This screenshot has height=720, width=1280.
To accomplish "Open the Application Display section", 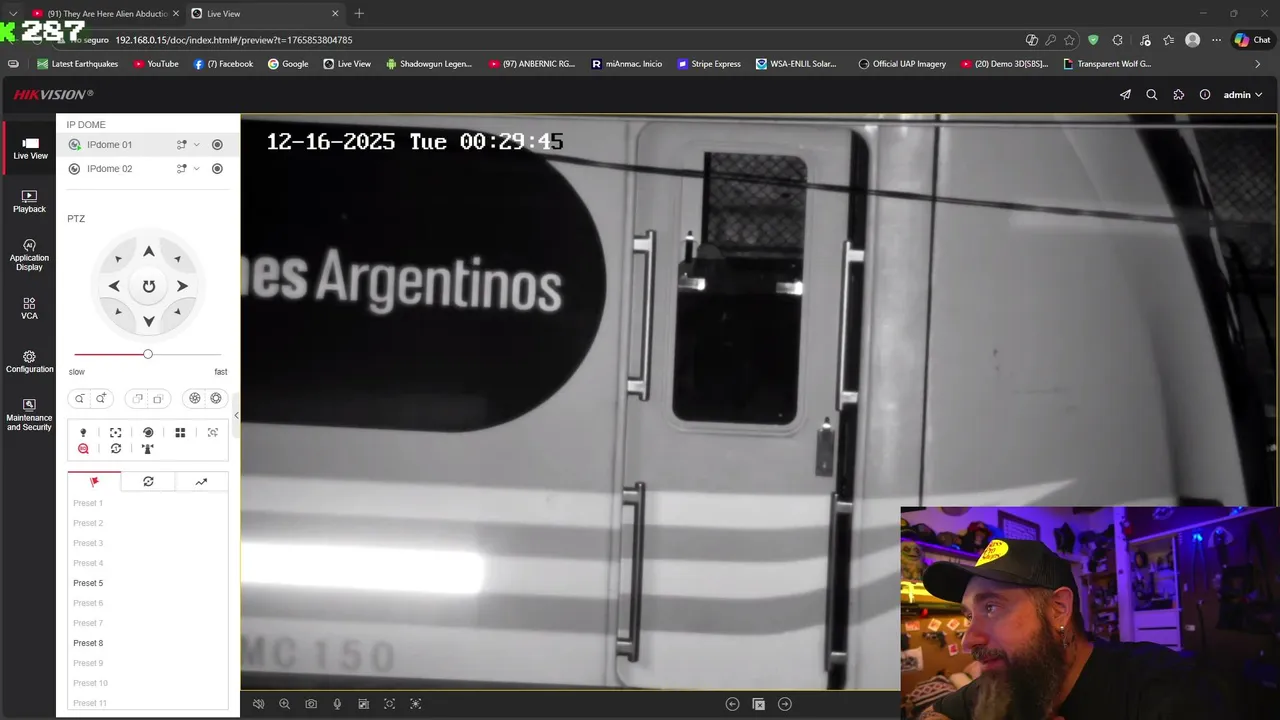I will click(30, 255).
